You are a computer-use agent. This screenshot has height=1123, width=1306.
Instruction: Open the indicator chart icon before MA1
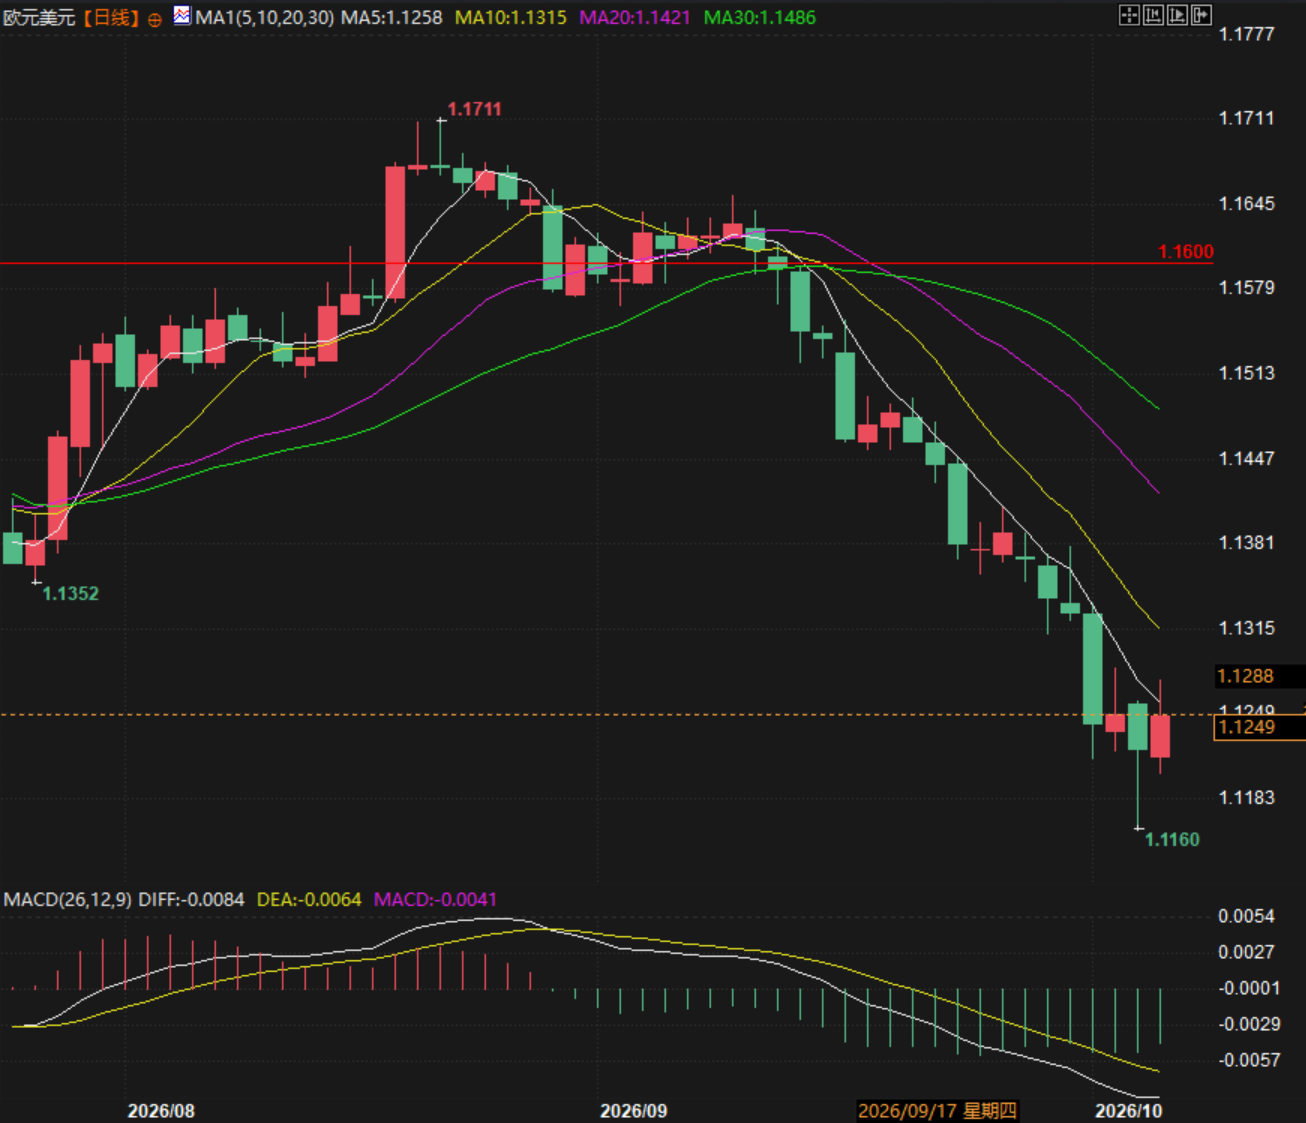182,15
